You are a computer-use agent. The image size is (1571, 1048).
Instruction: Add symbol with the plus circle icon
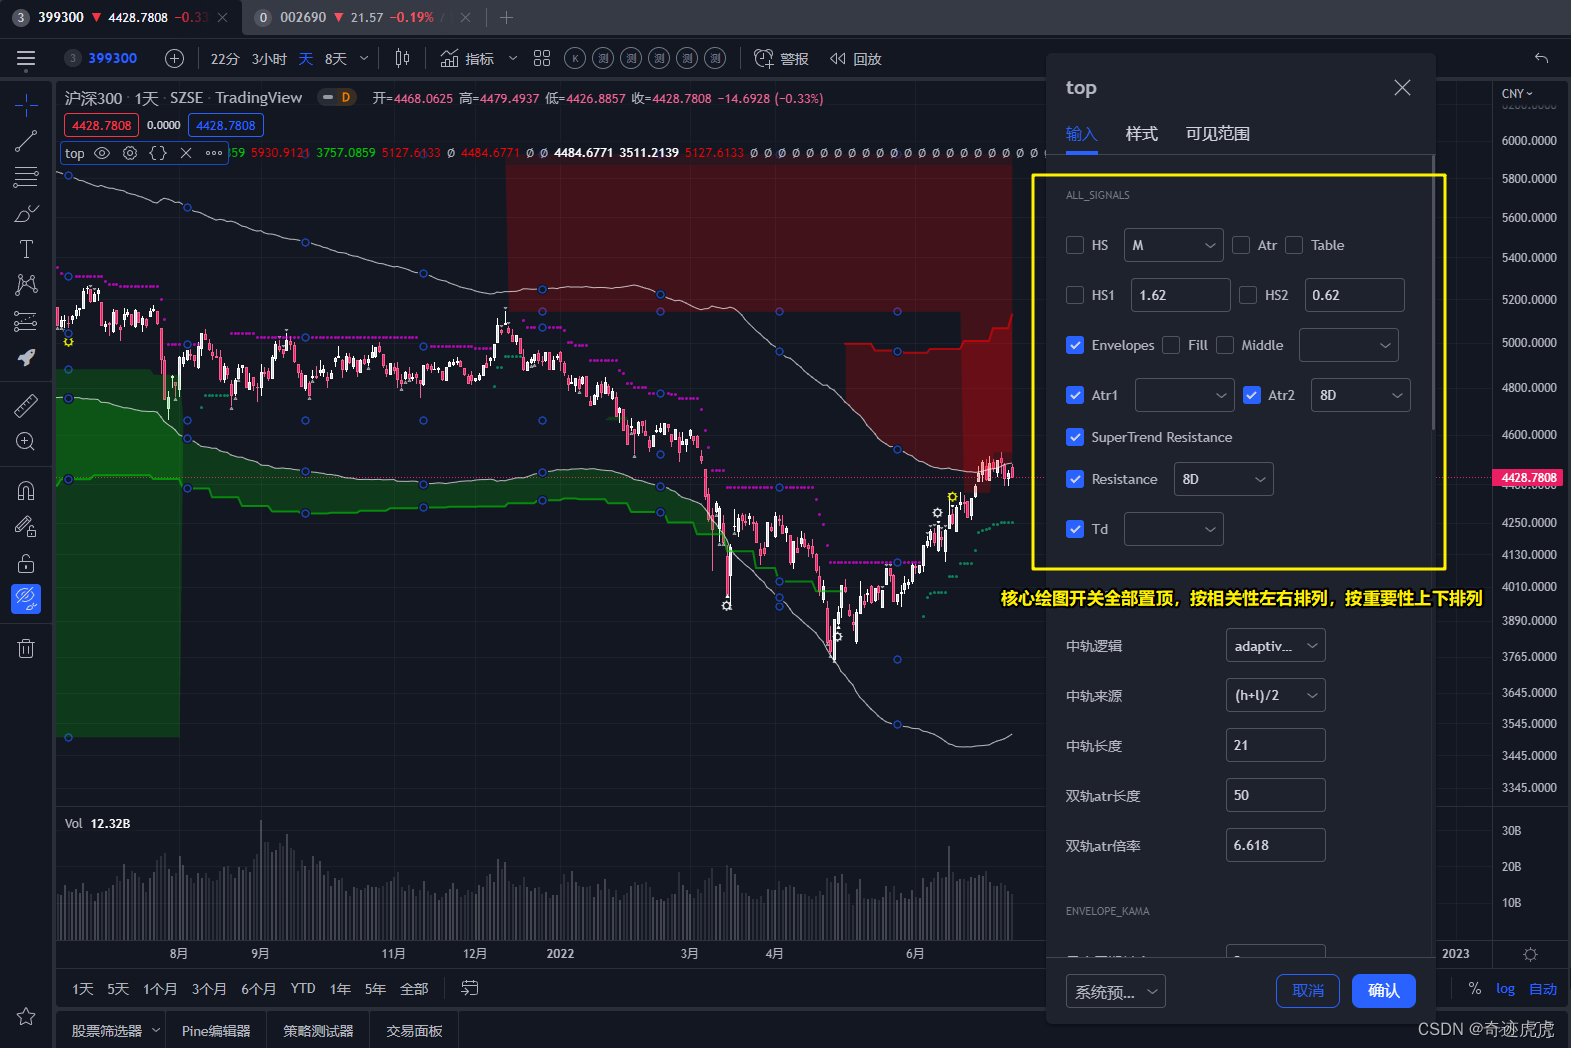click(x=174, y=59)
